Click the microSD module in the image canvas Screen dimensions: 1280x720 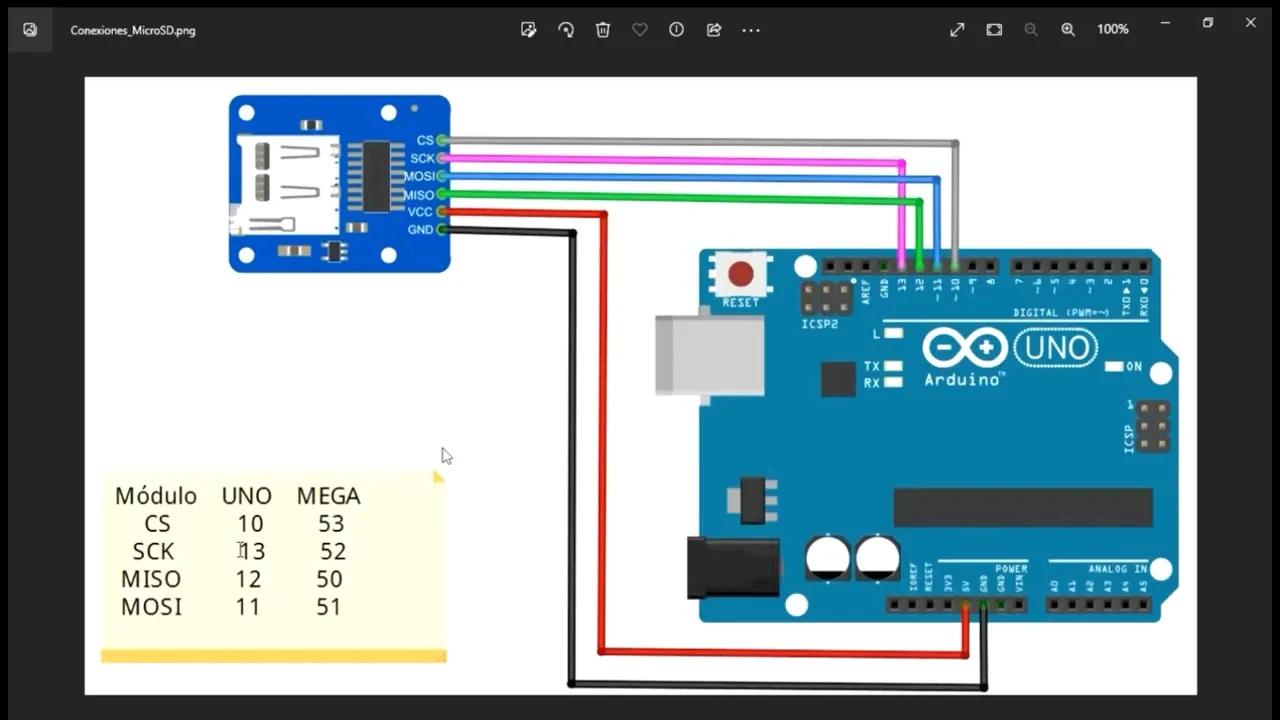pyautogui.click(x=340, y=183)
